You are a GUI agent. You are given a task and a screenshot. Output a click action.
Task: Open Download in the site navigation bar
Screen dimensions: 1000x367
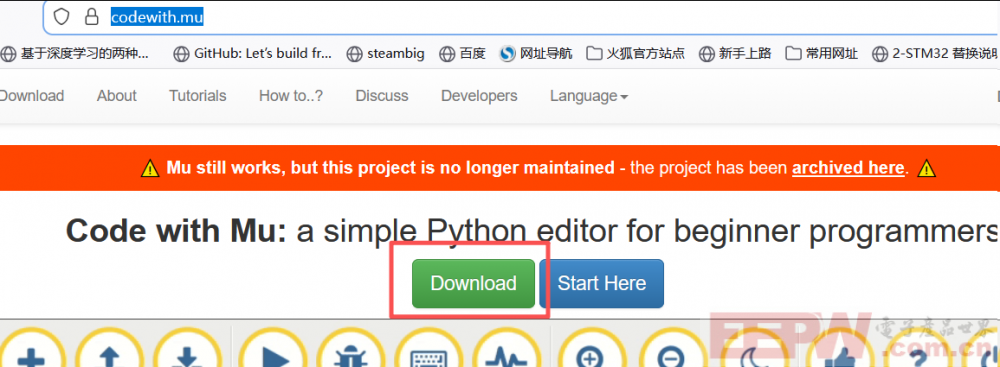pos(32,96)
